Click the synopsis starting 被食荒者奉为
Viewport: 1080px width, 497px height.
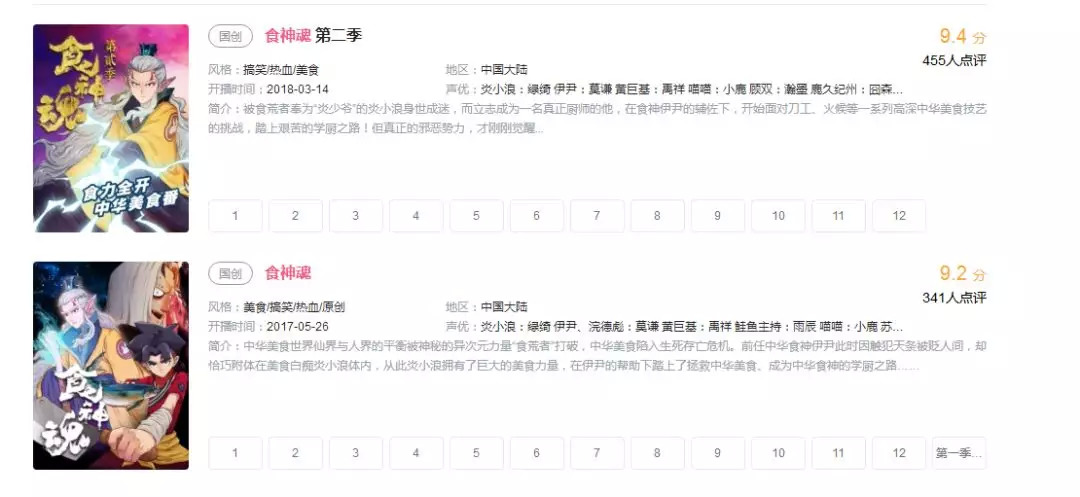click(597, 119)
